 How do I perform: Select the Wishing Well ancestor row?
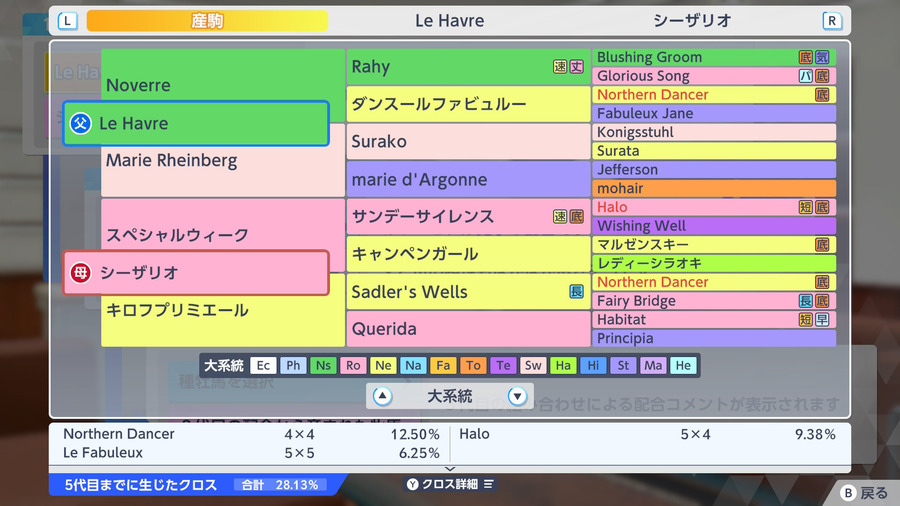714,225
